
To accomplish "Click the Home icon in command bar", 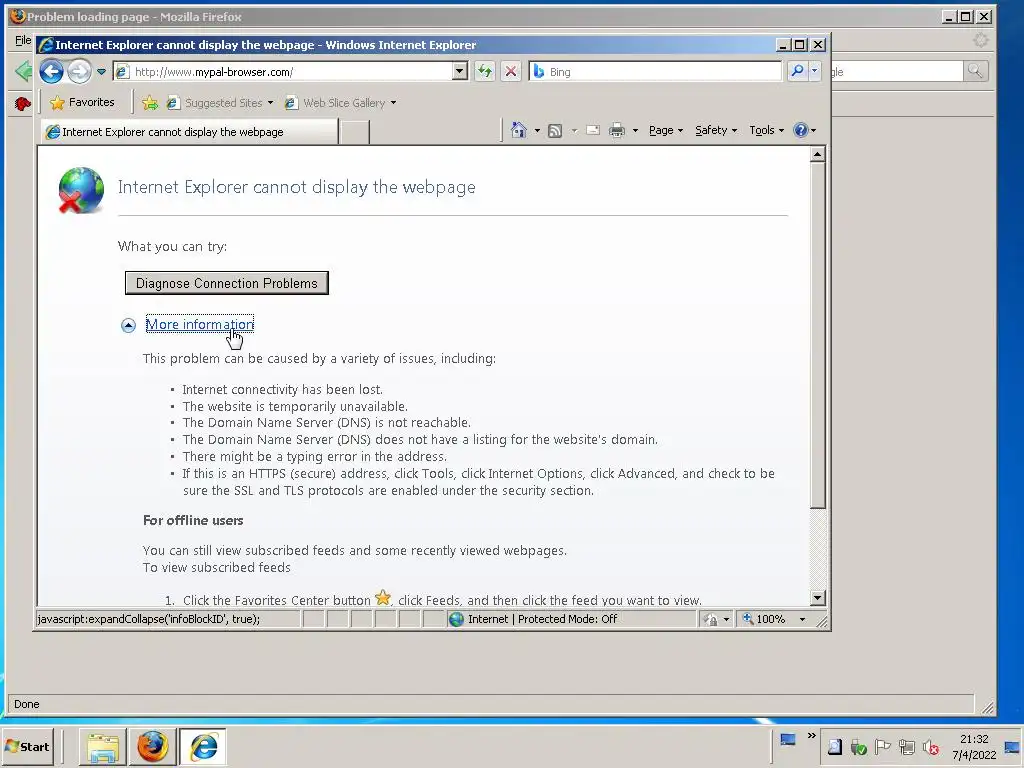I will point(519,130).
